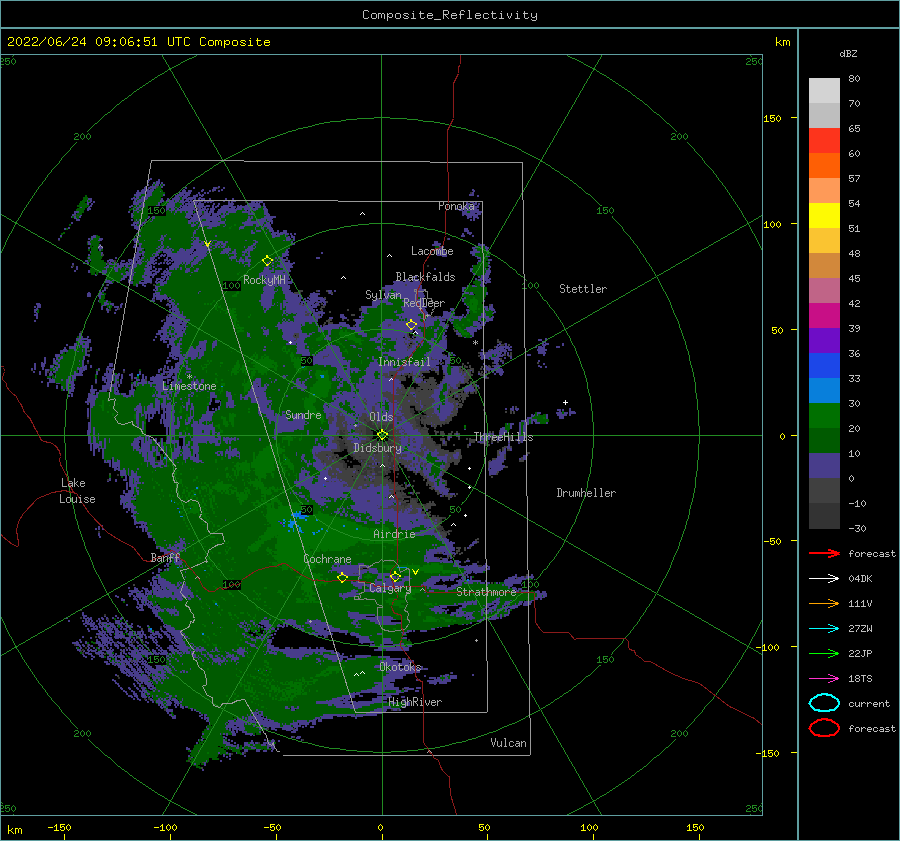
Task: Click the yellow diamond marker above Calgary
Action: [x=395, y=576]
